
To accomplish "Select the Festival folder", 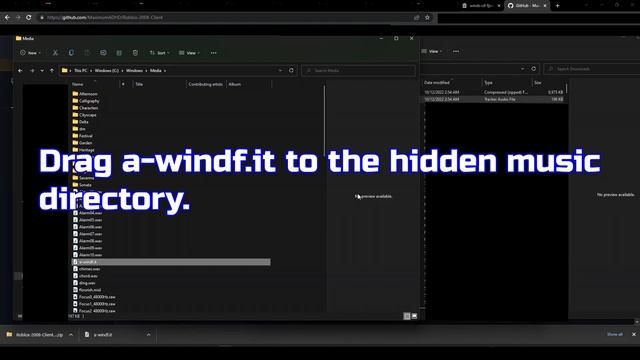I will point(86,136).
